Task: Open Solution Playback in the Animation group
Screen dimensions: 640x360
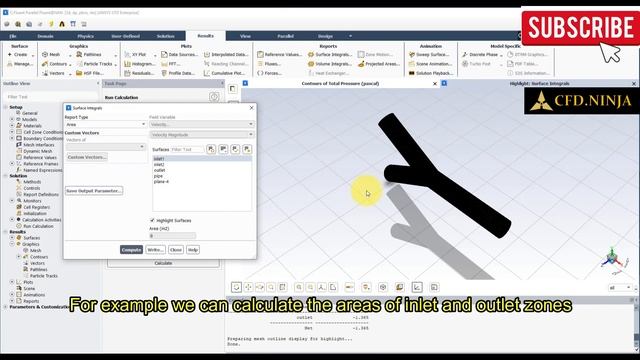Action: (x=431, y=73)
